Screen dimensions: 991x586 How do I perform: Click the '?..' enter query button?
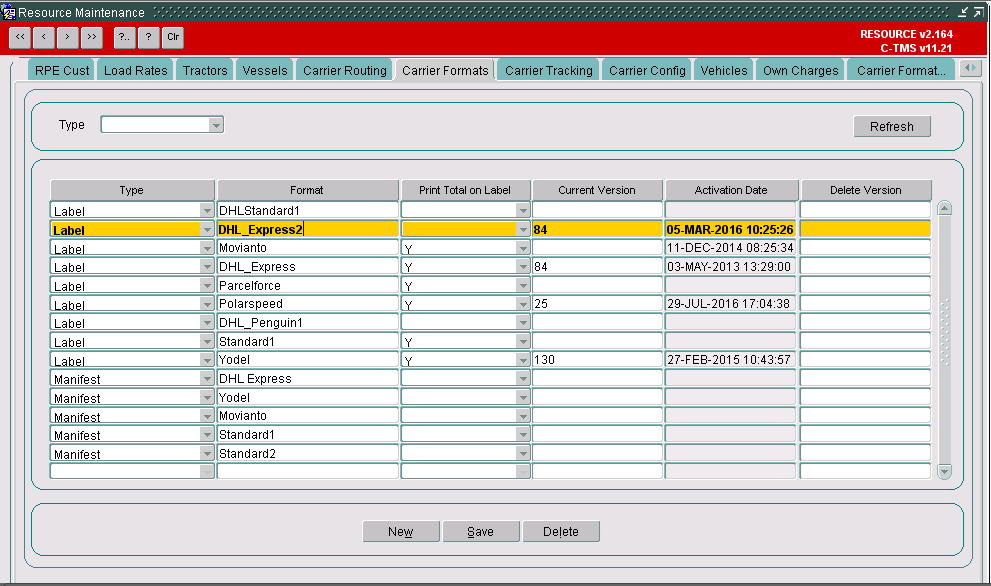[125, 37]
